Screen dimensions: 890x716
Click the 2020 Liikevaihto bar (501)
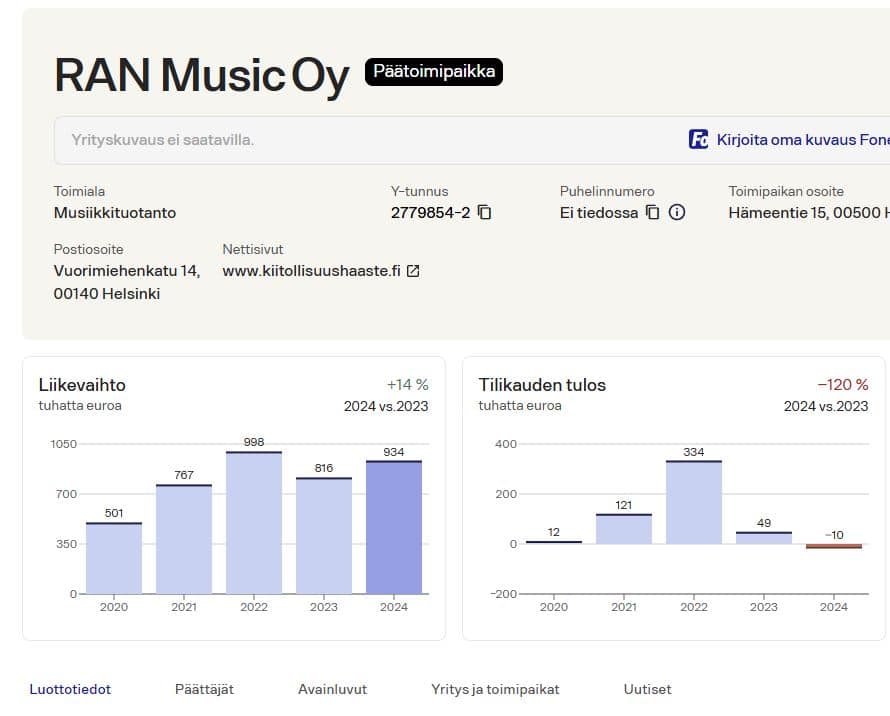click(x=114, y=558)
